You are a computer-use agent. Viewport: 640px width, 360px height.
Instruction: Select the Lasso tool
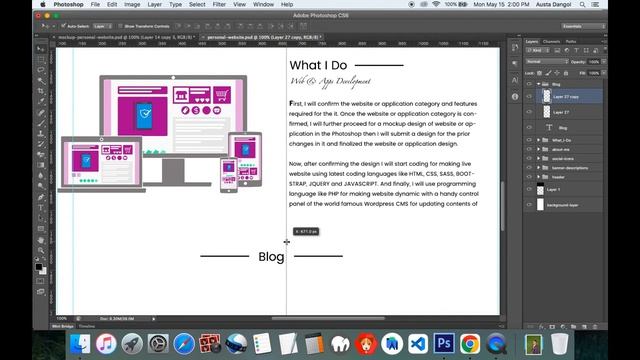(41, 70)
